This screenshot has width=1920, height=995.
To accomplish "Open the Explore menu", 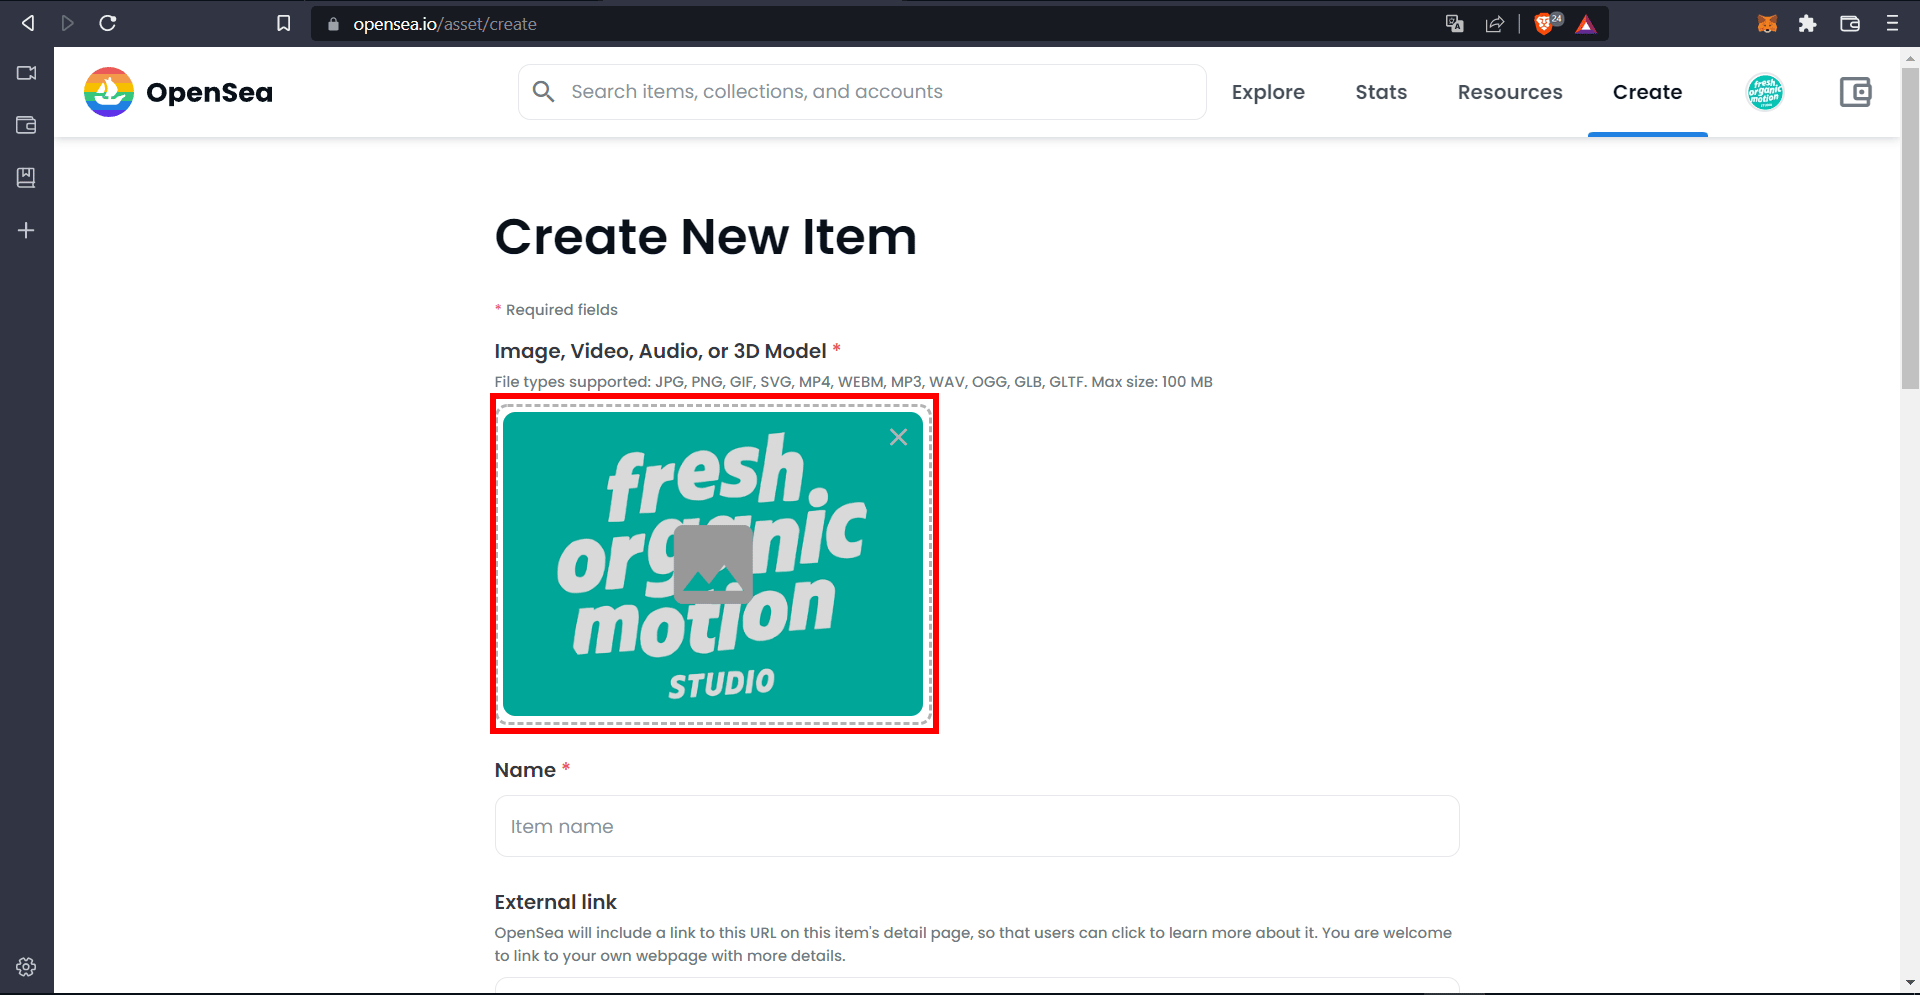I will pos(1268,92).
